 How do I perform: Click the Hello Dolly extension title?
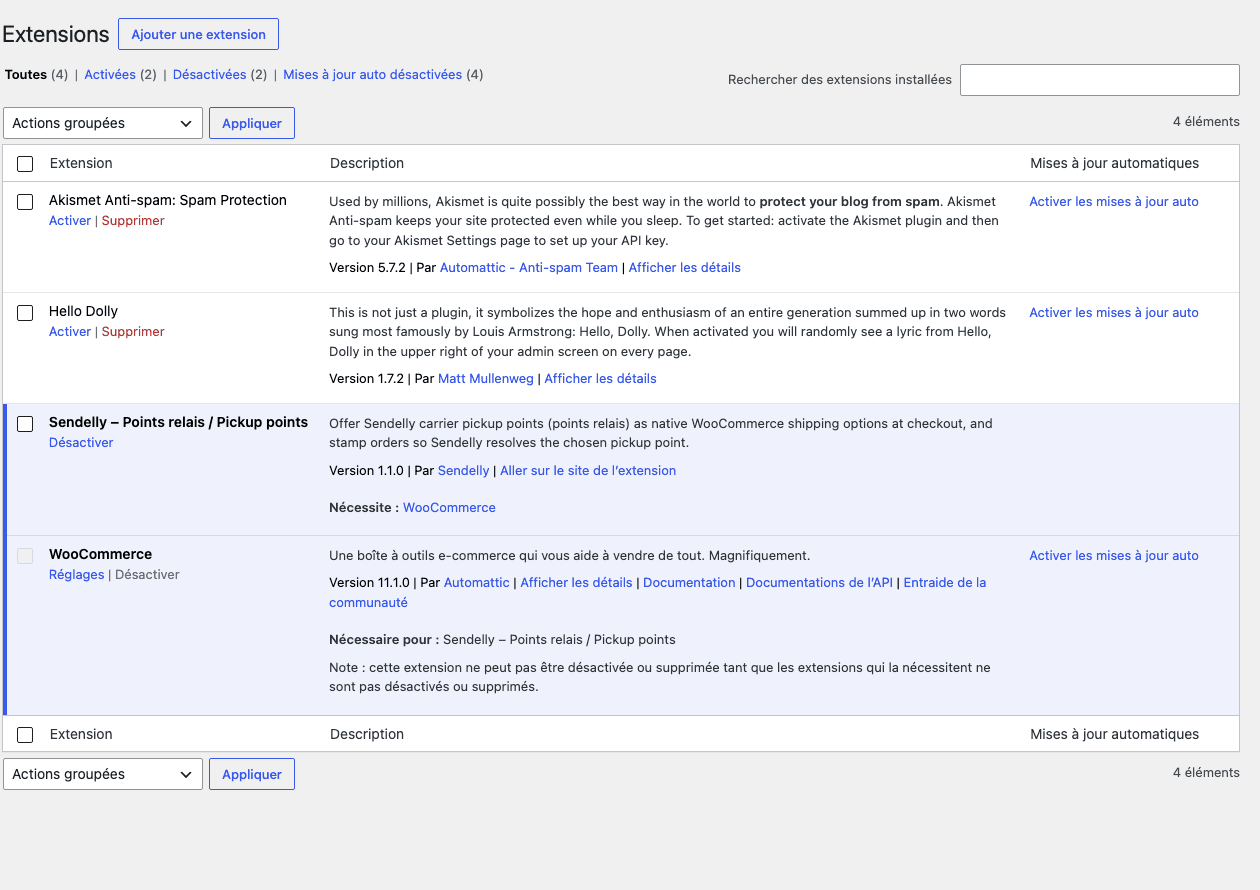click(x=83, y=311)
